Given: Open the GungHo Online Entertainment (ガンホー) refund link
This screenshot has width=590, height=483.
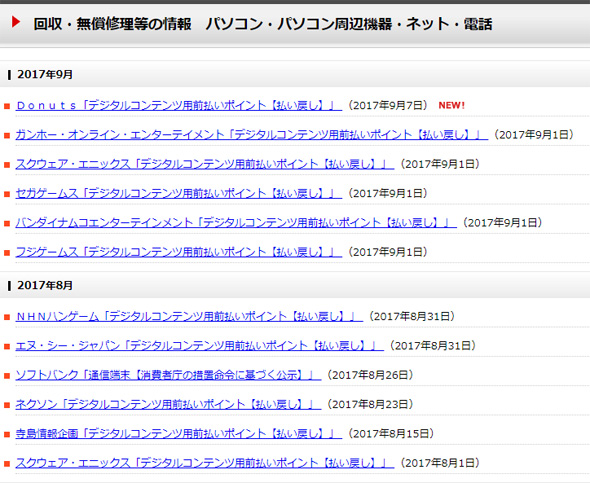Looking at the screenshot, I should 252,135.
